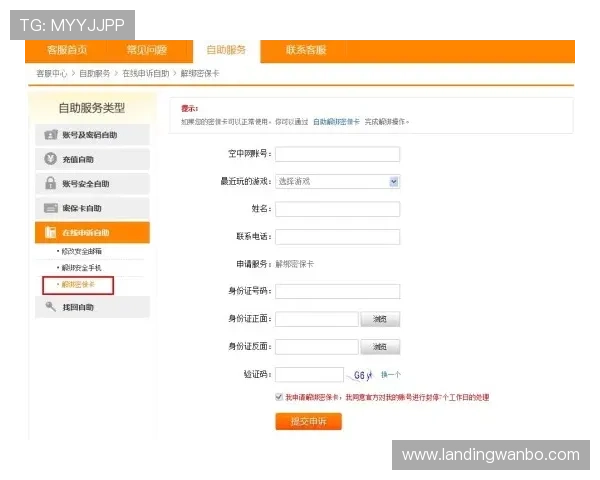Go to 自助服务 in the breadcrumb
The image size is (600, 480).
pyautogui.click(x=95, y=73)
